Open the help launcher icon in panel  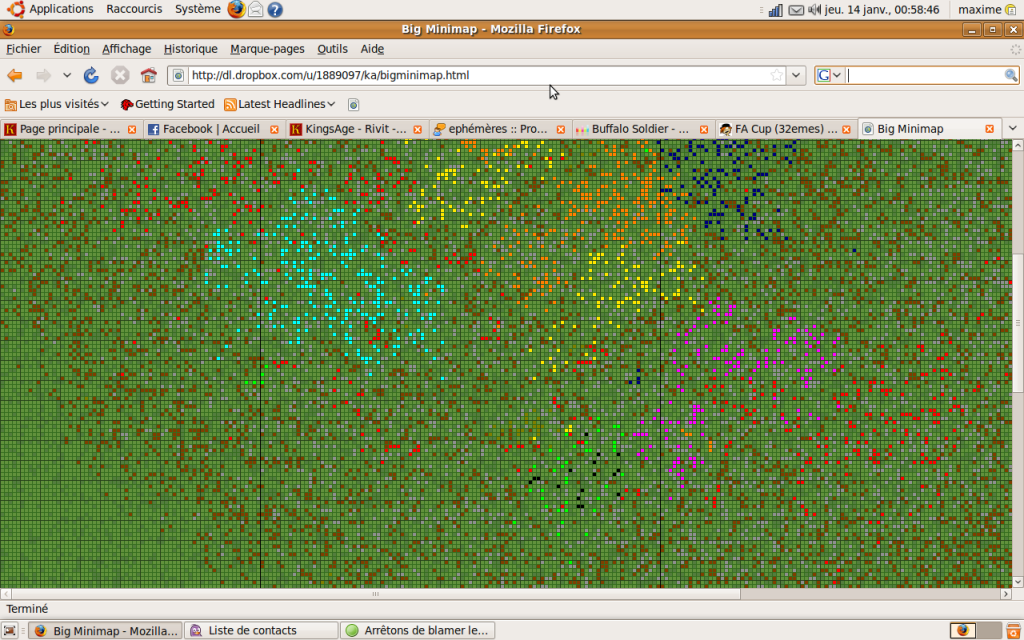276,10
